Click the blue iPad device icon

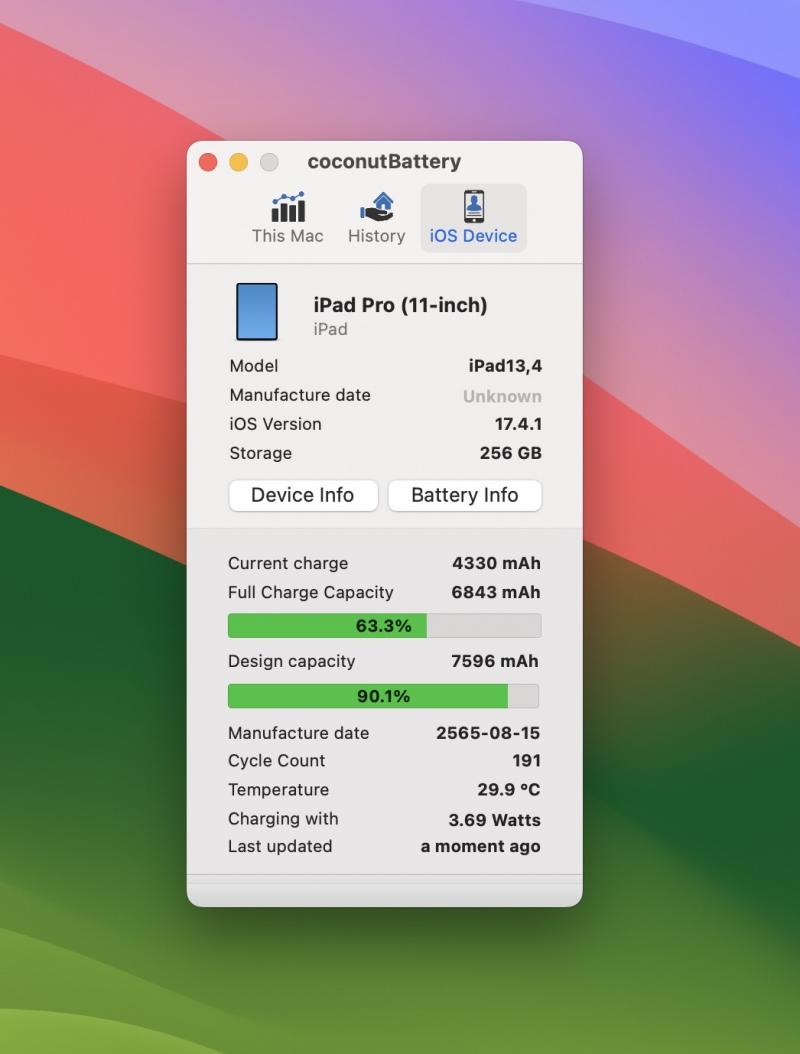[x=257, y=312]
